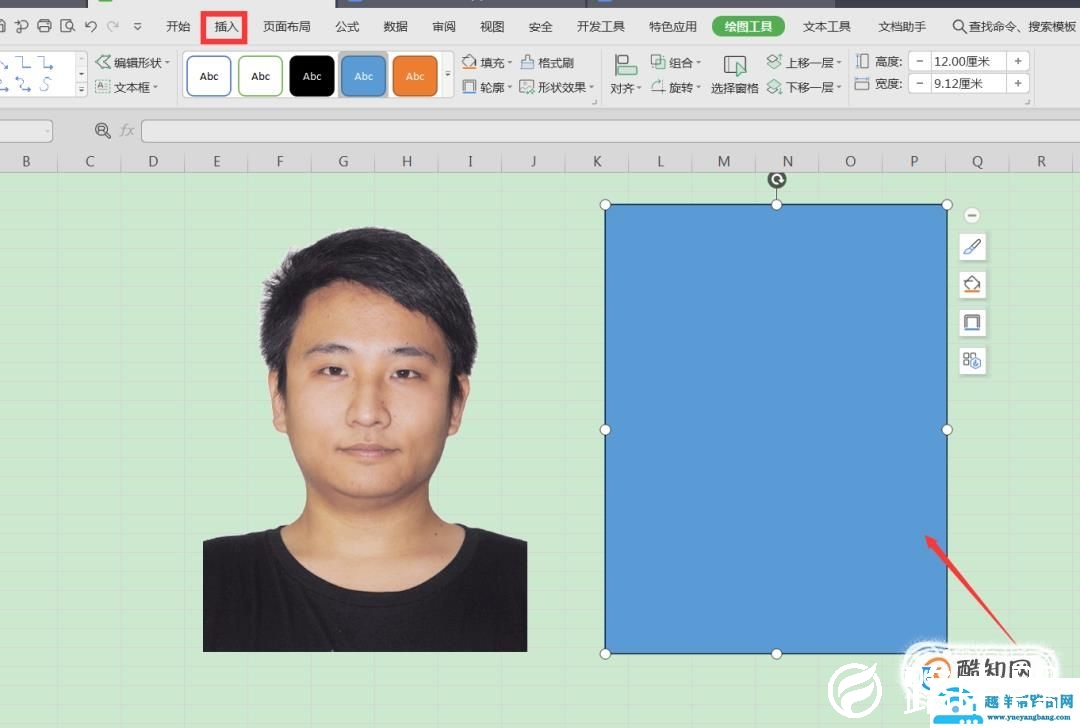
Task: Open the 对齐 (Align) dropdown menu
Action: pos(625,87)
